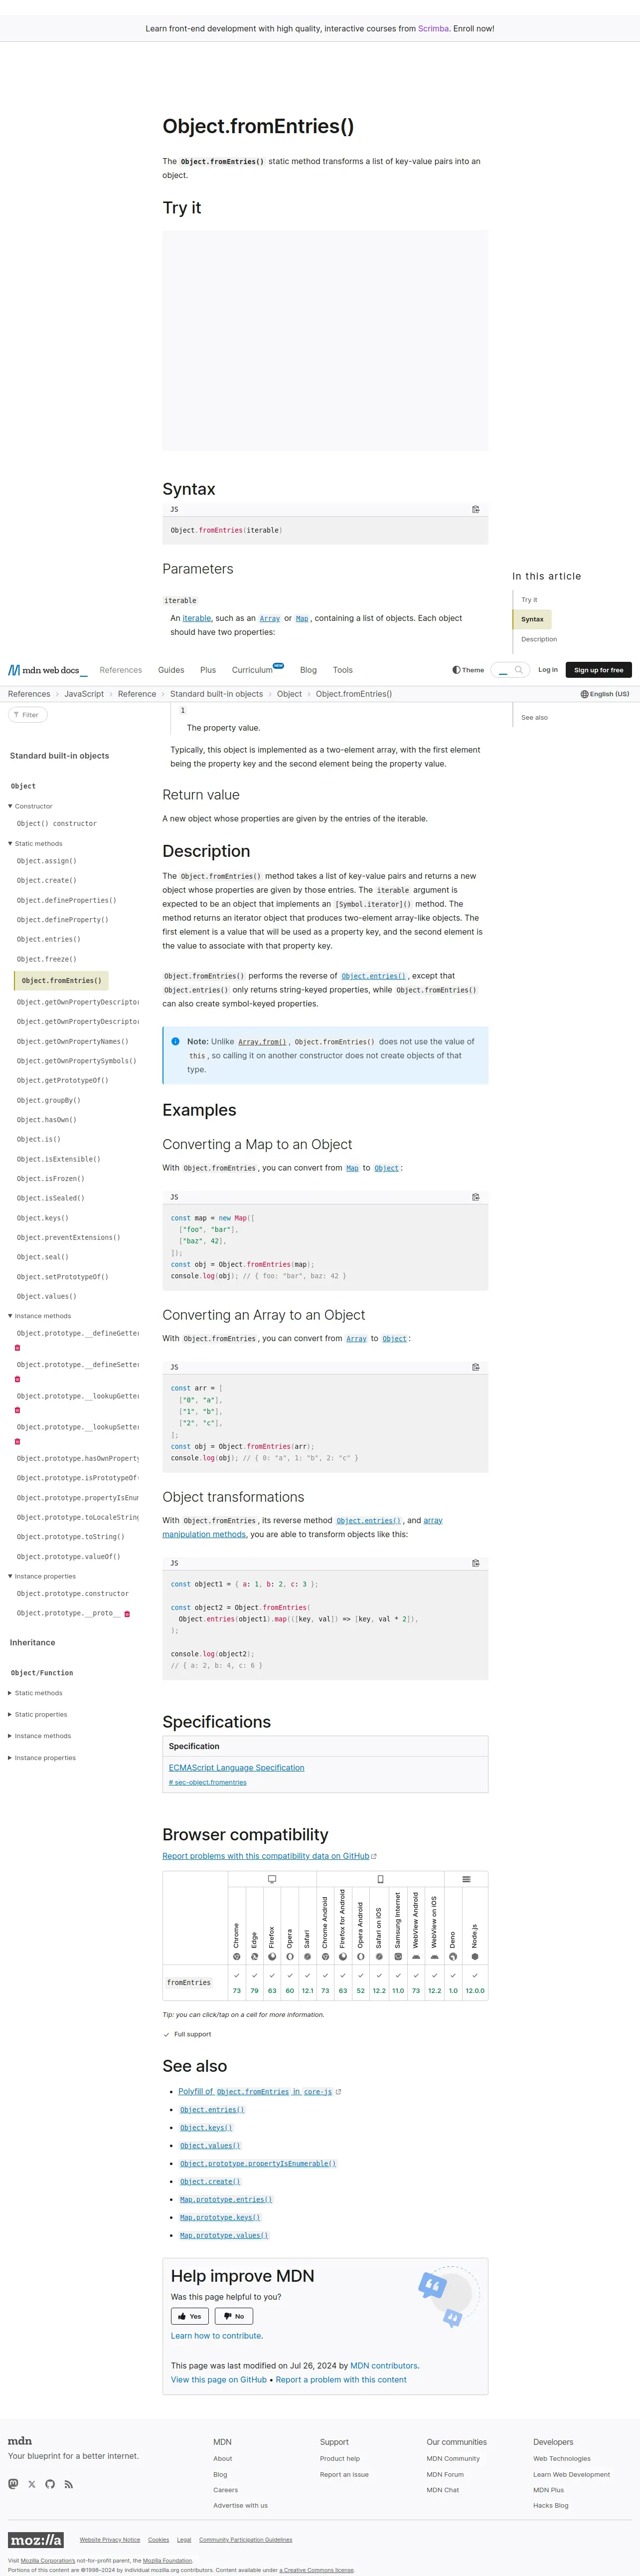
Task: Open MDN X (Twitter) icon in footer
Action: [32, 2484]
